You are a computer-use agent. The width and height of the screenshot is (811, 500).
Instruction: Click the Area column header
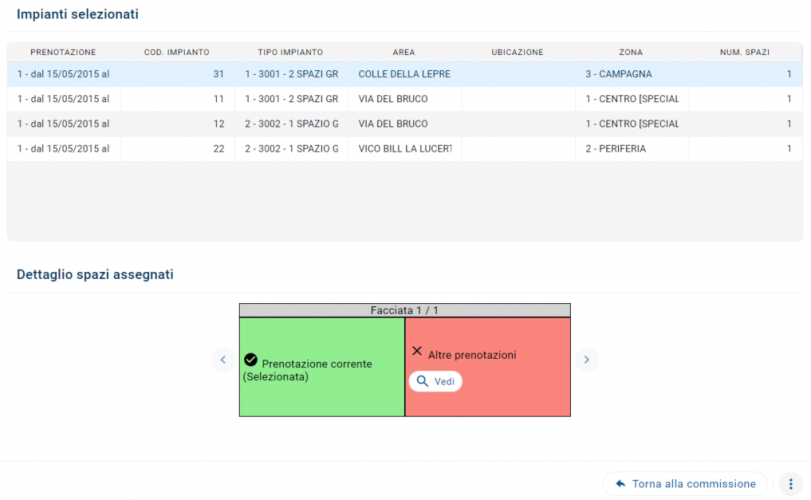point(404,52)
